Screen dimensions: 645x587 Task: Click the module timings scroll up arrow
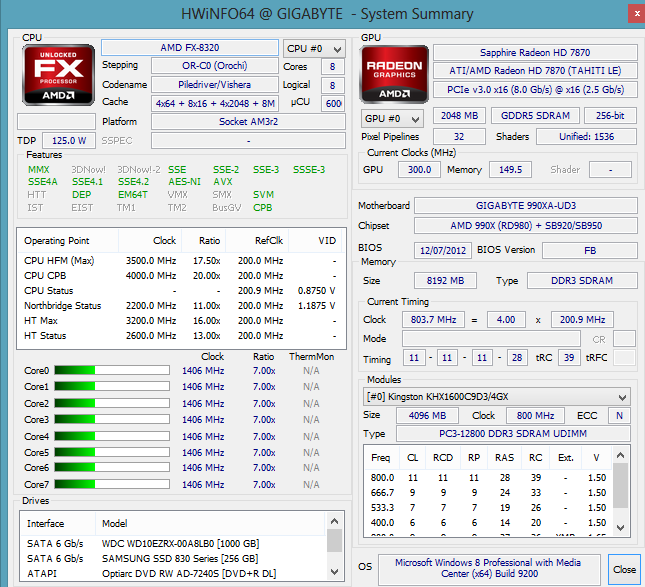click(621, 455)
